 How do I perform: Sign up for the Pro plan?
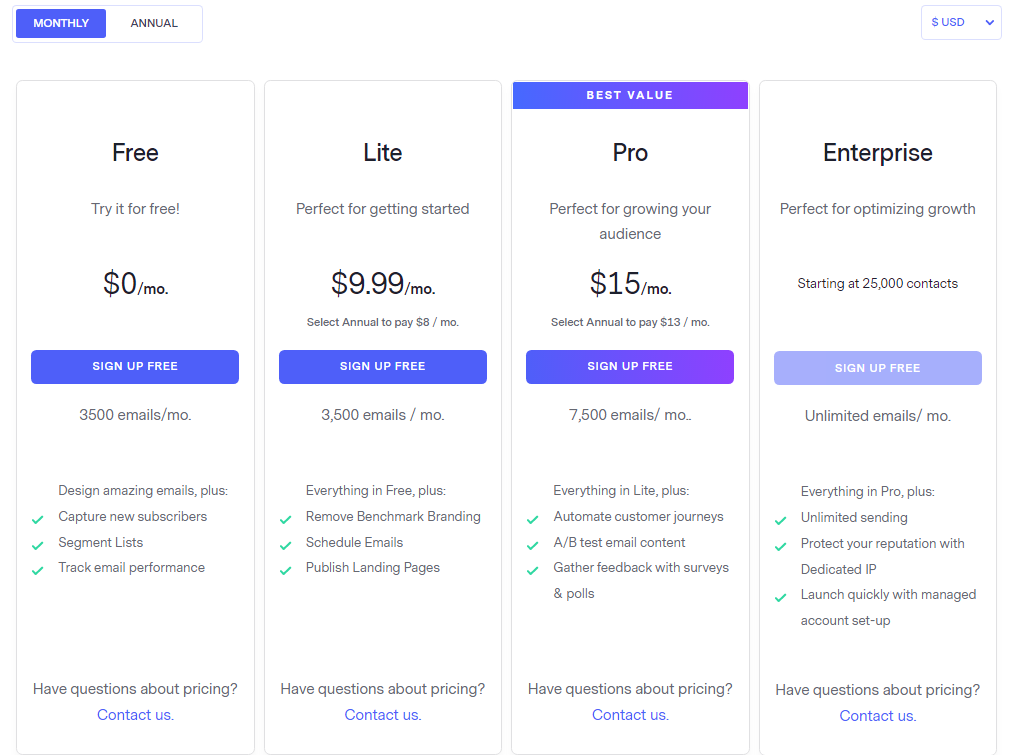pos(630,367)
